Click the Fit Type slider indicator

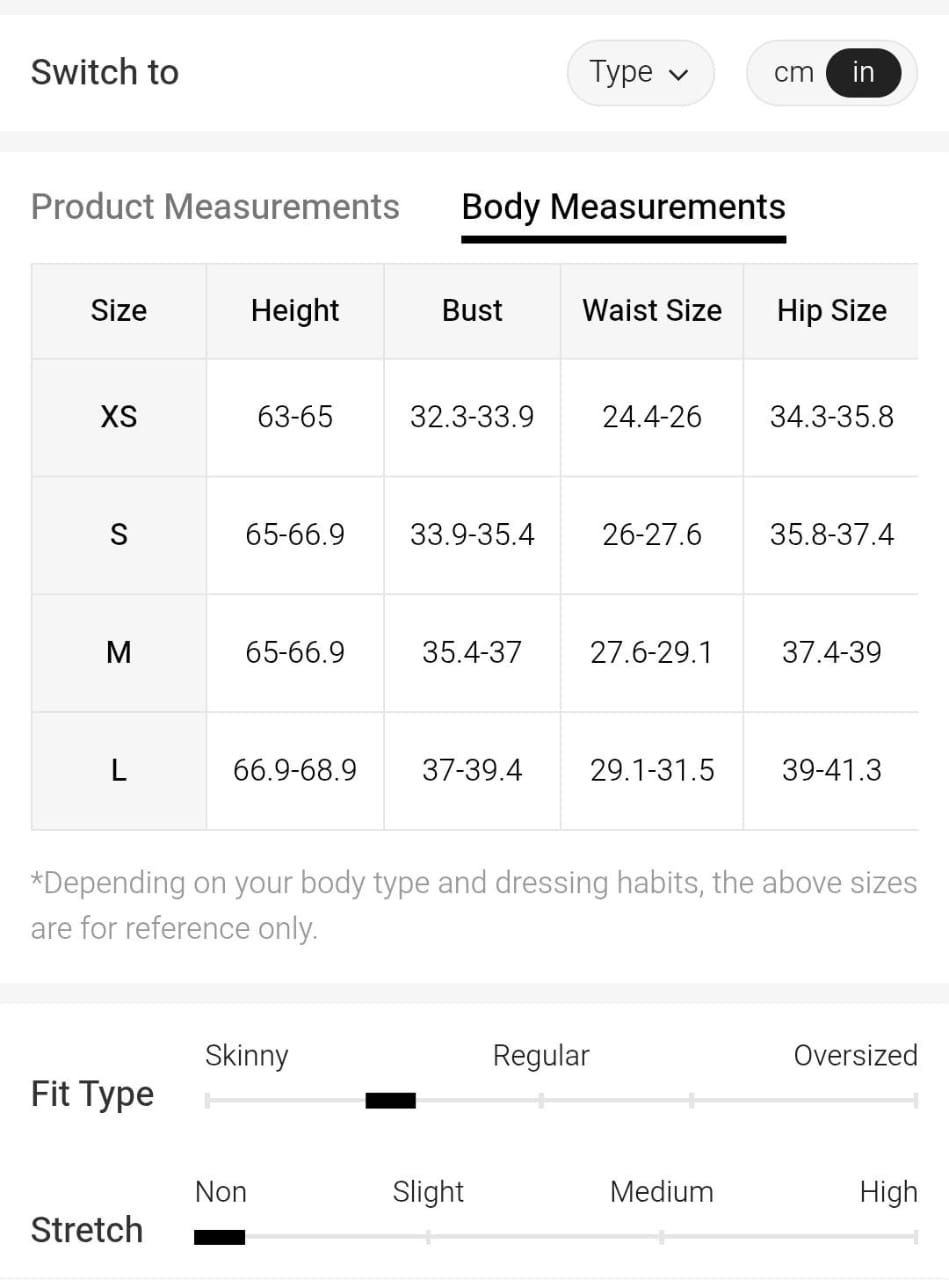[x=390, y=1101]
